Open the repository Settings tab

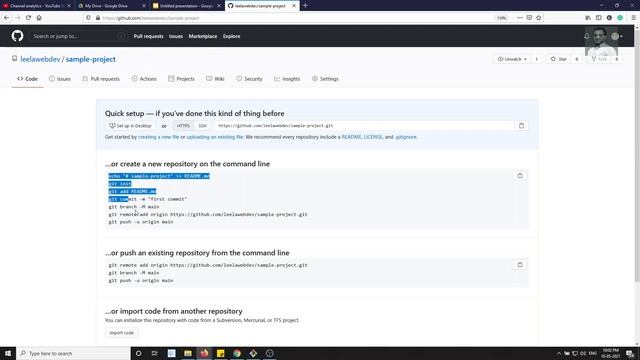[x=325, y=79]
